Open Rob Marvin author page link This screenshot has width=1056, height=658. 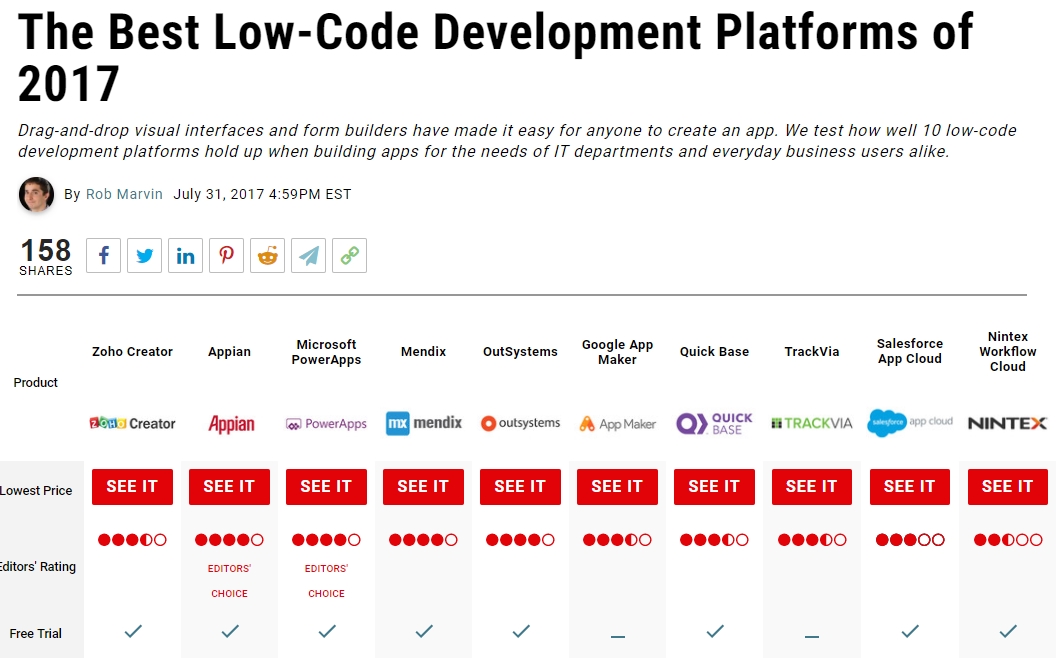(x=124, y=194)
